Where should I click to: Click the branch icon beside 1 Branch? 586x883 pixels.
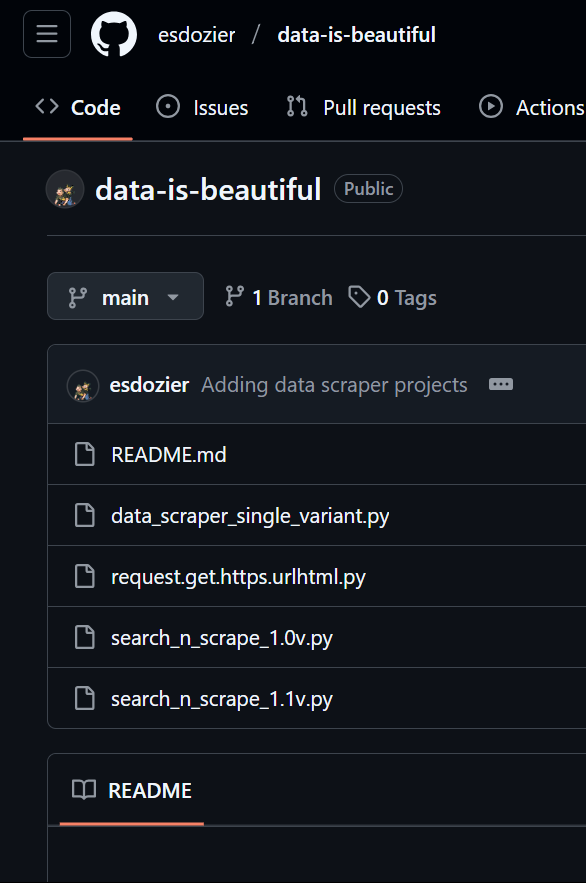tap(234, 297)
